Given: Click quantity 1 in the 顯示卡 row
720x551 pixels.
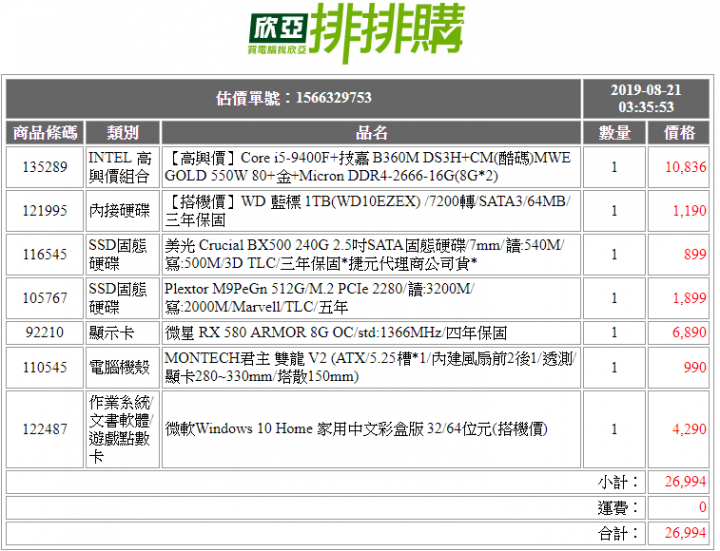Looking at the screenshot, I should click(614, 332).
